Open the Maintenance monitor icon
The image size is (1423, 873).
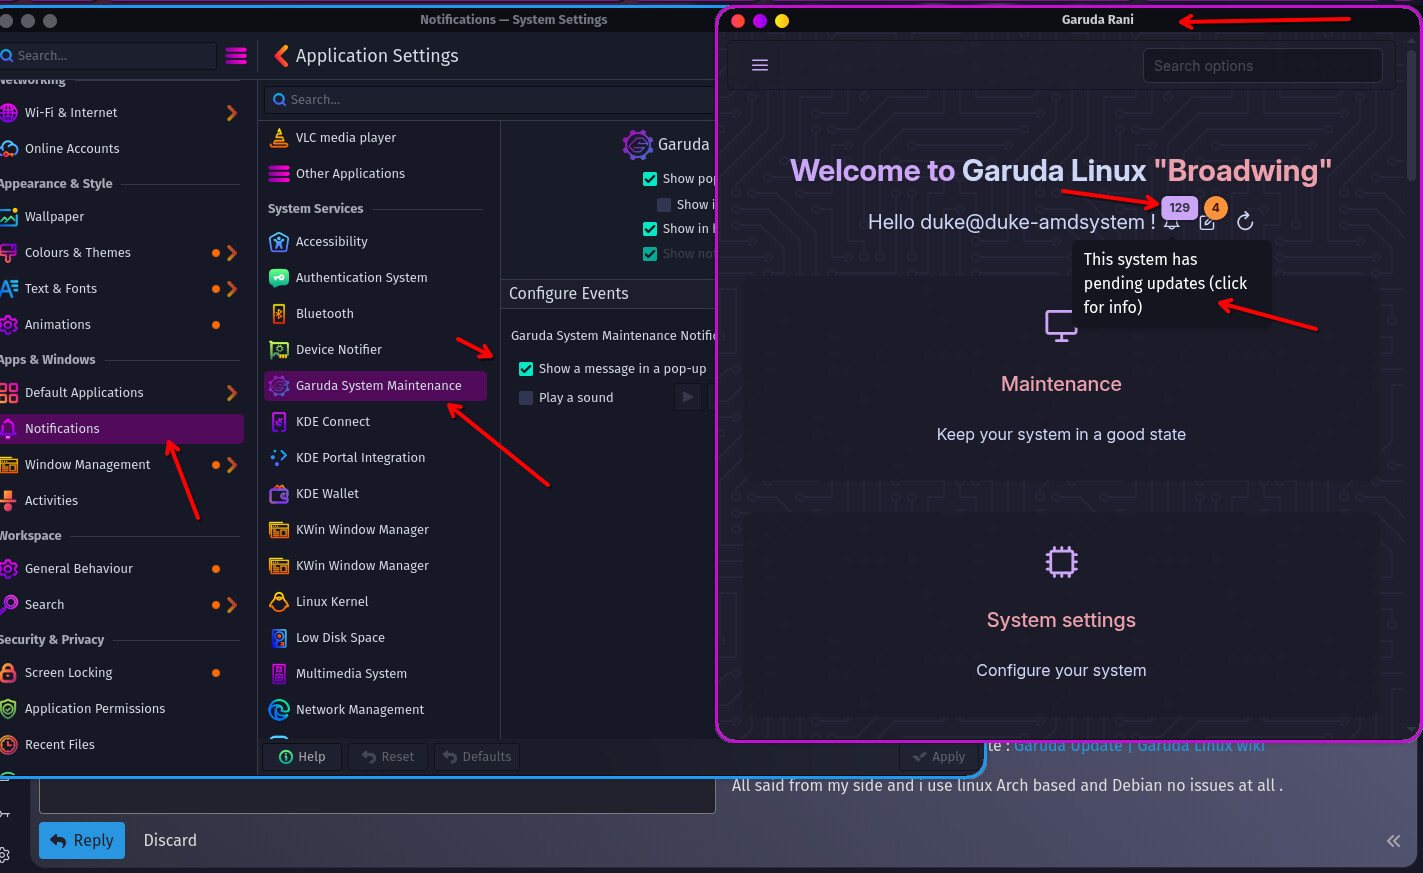pos(1060,325)
